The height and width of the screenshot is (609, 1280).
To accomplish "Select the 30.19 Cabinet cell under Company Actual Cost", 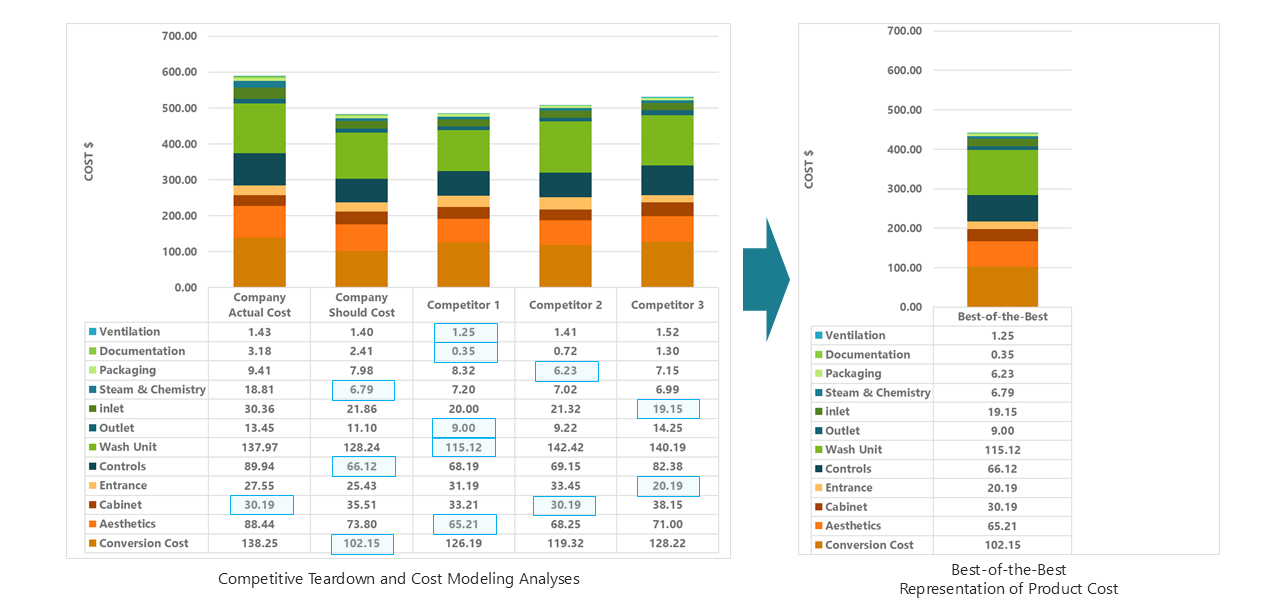I will coord(260,505).
